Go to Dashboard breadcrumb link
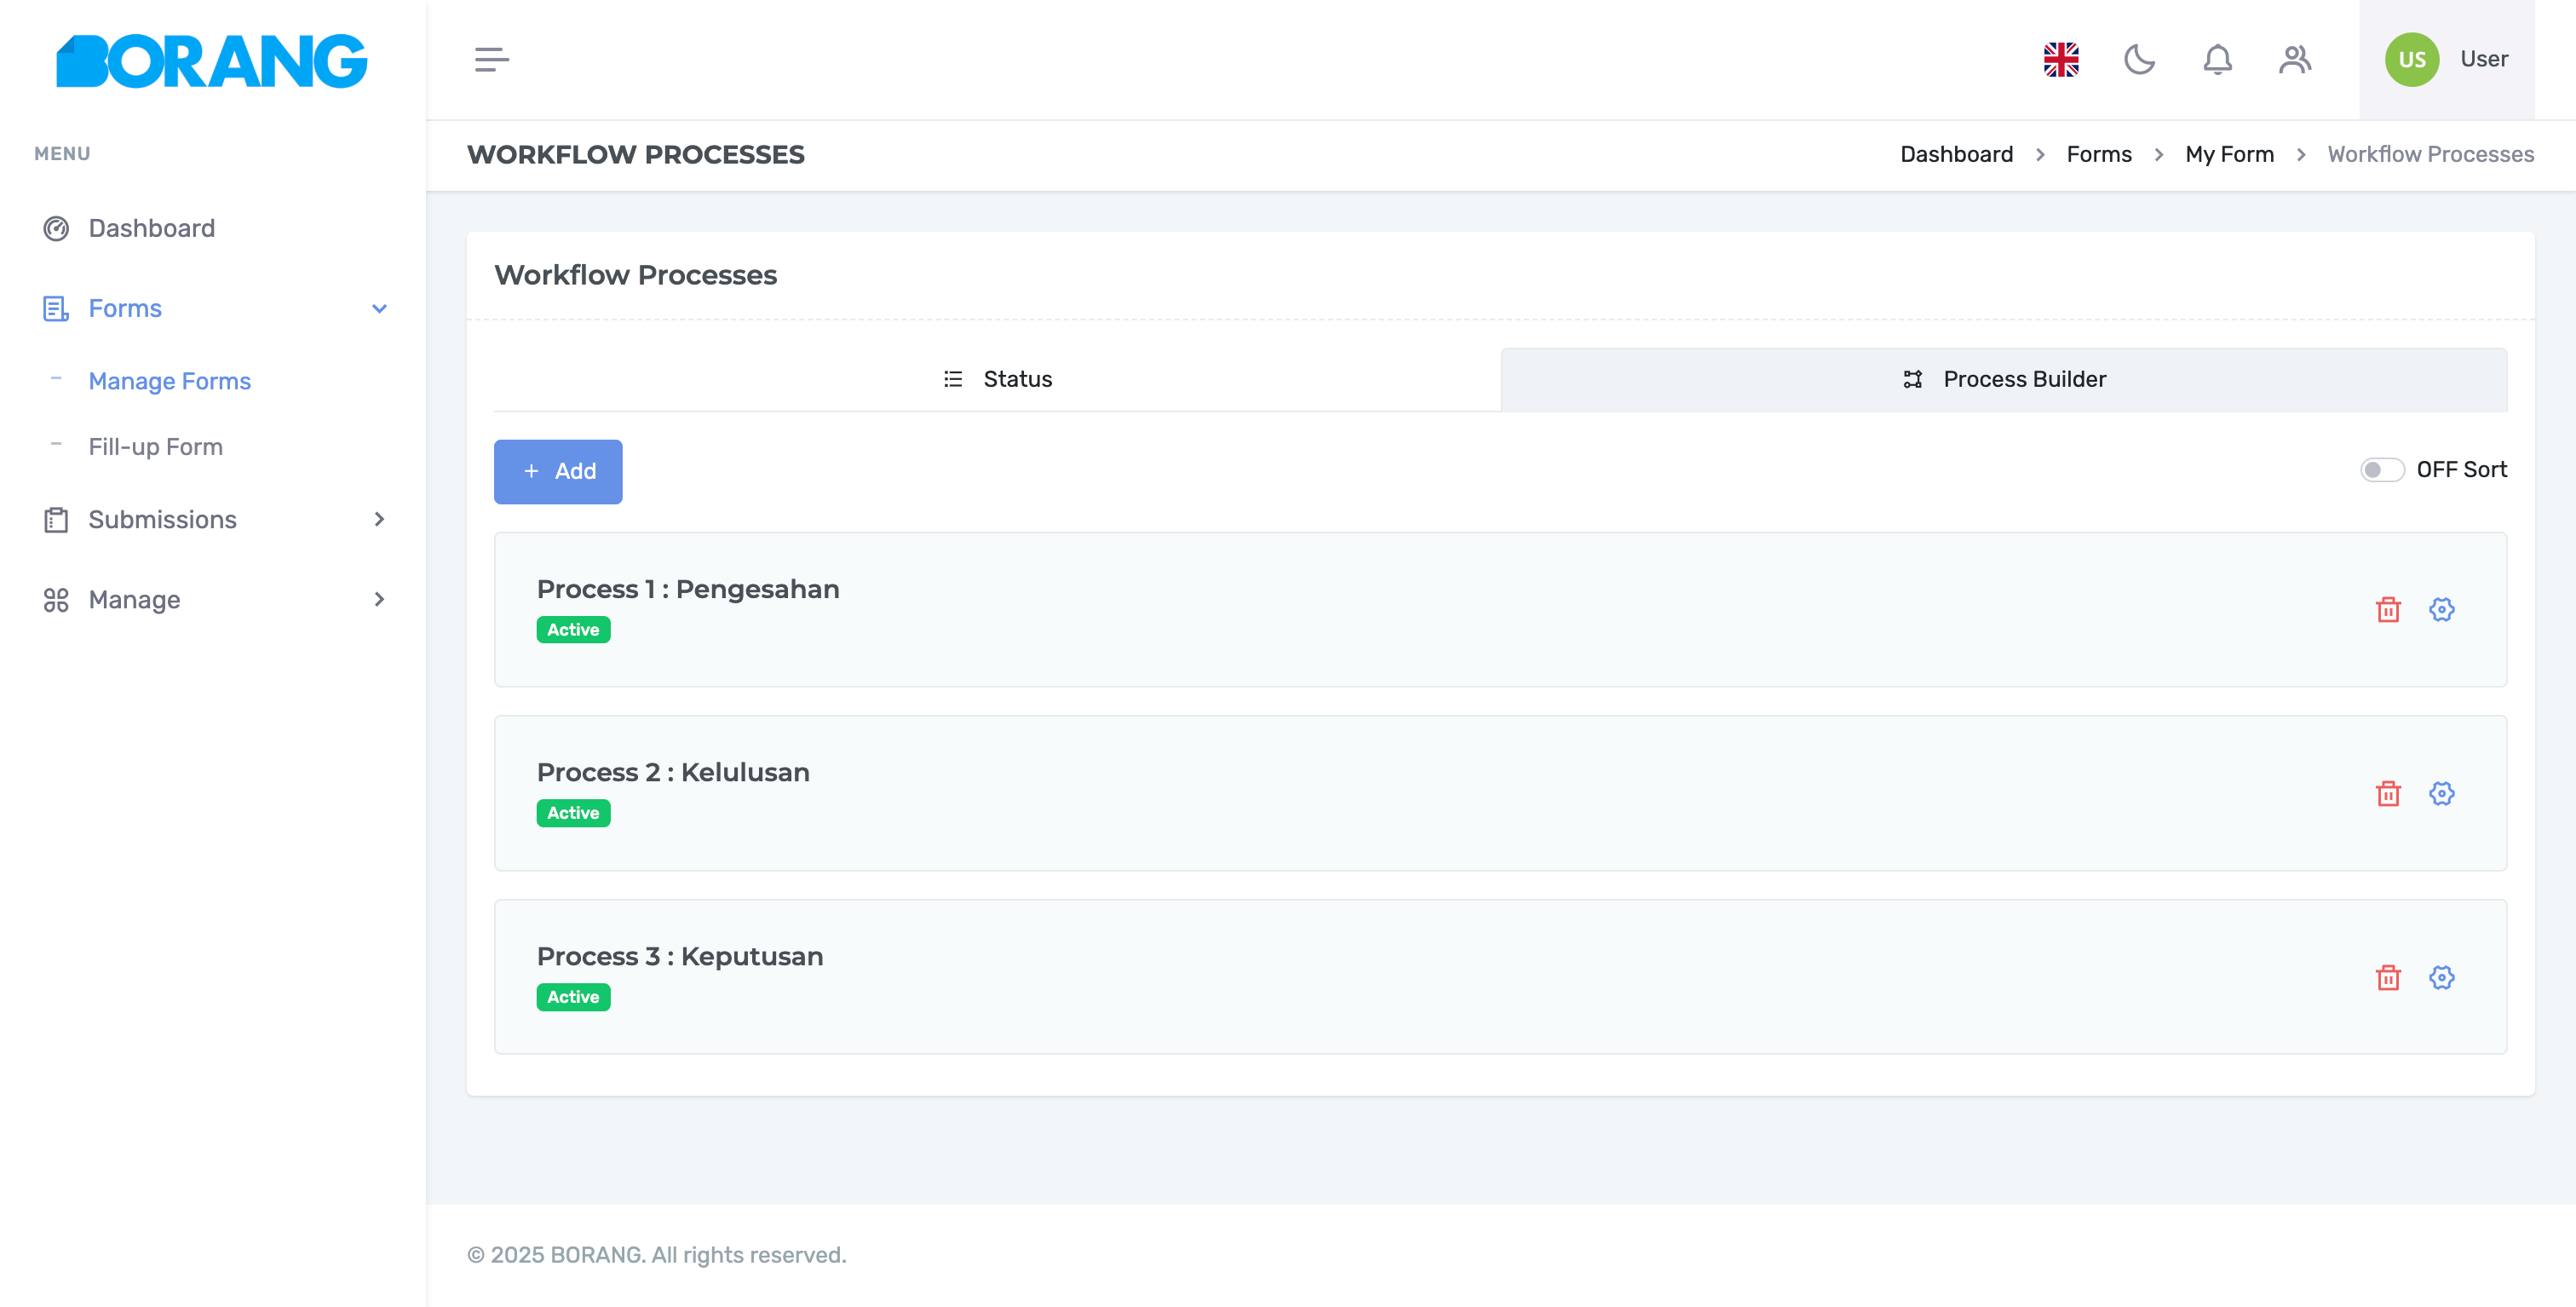 click(x=1955, y=154)
